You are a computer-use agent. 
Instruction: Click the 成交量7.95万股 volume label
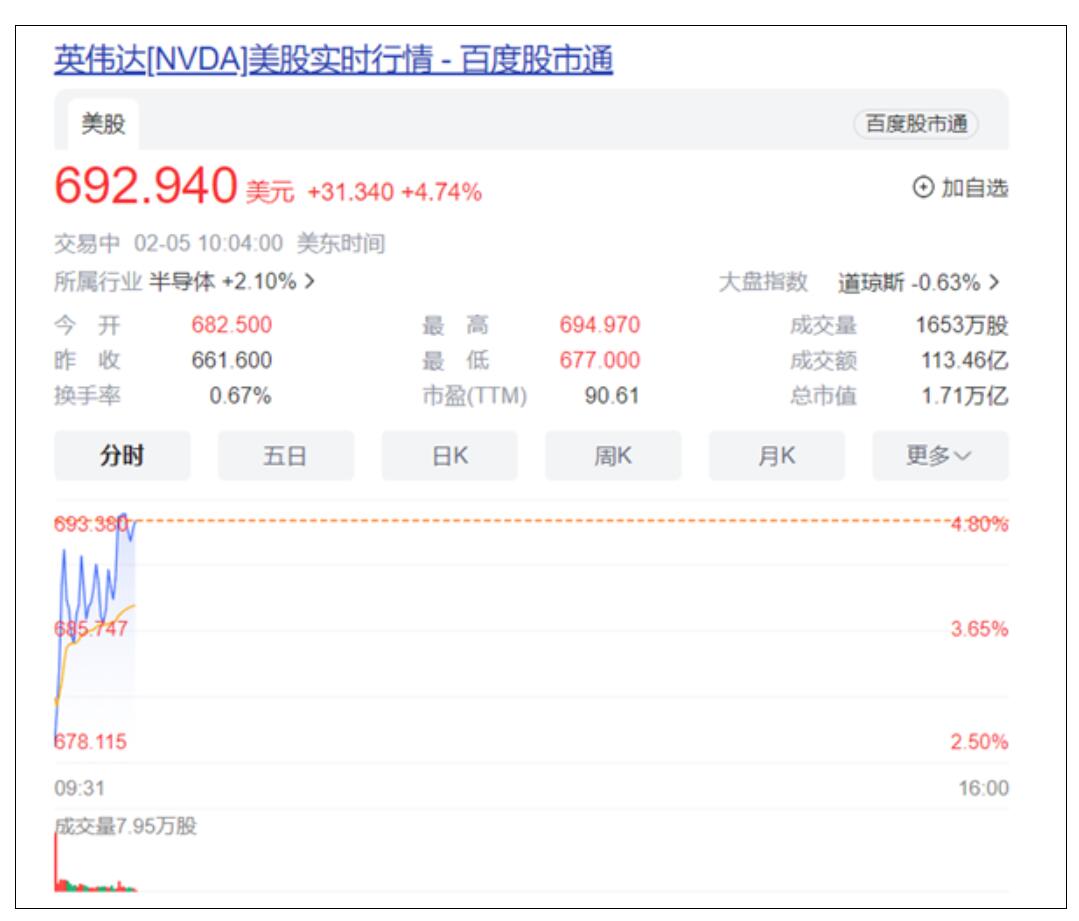[x=125, y=826]
